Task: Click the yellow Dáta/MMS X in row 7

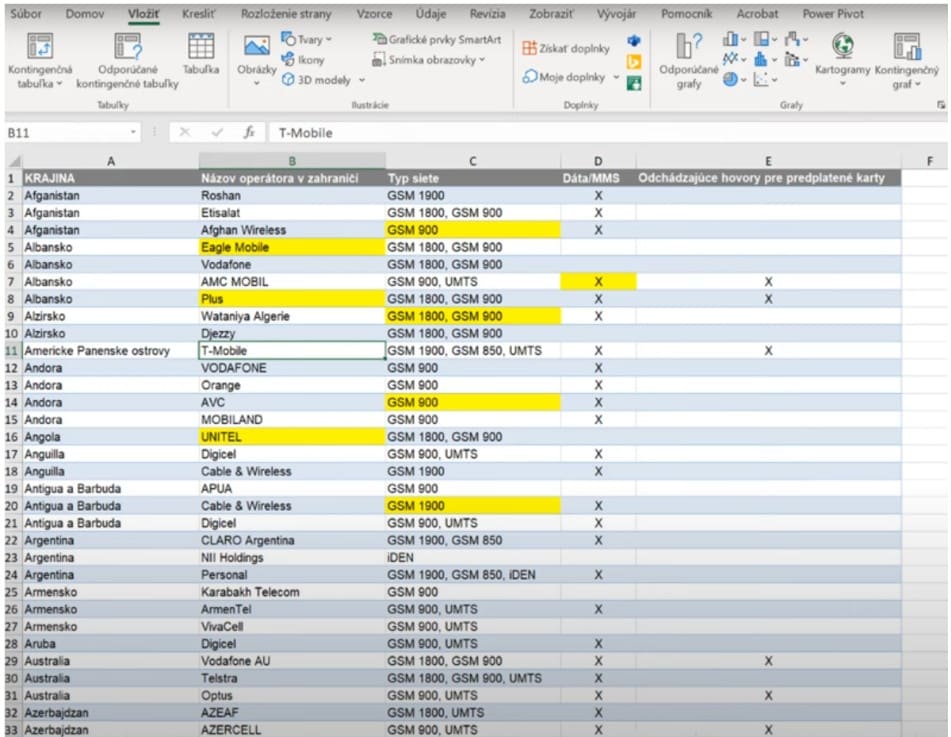Action: 598,282
